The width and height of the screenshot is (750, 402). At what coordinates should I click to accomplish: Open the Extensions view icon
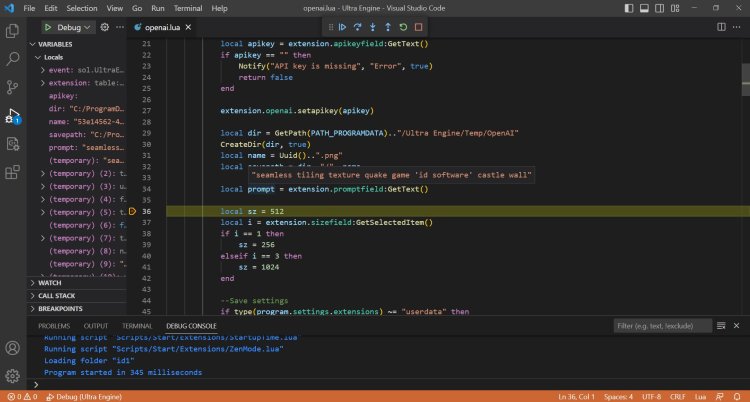tap(13, 172)
